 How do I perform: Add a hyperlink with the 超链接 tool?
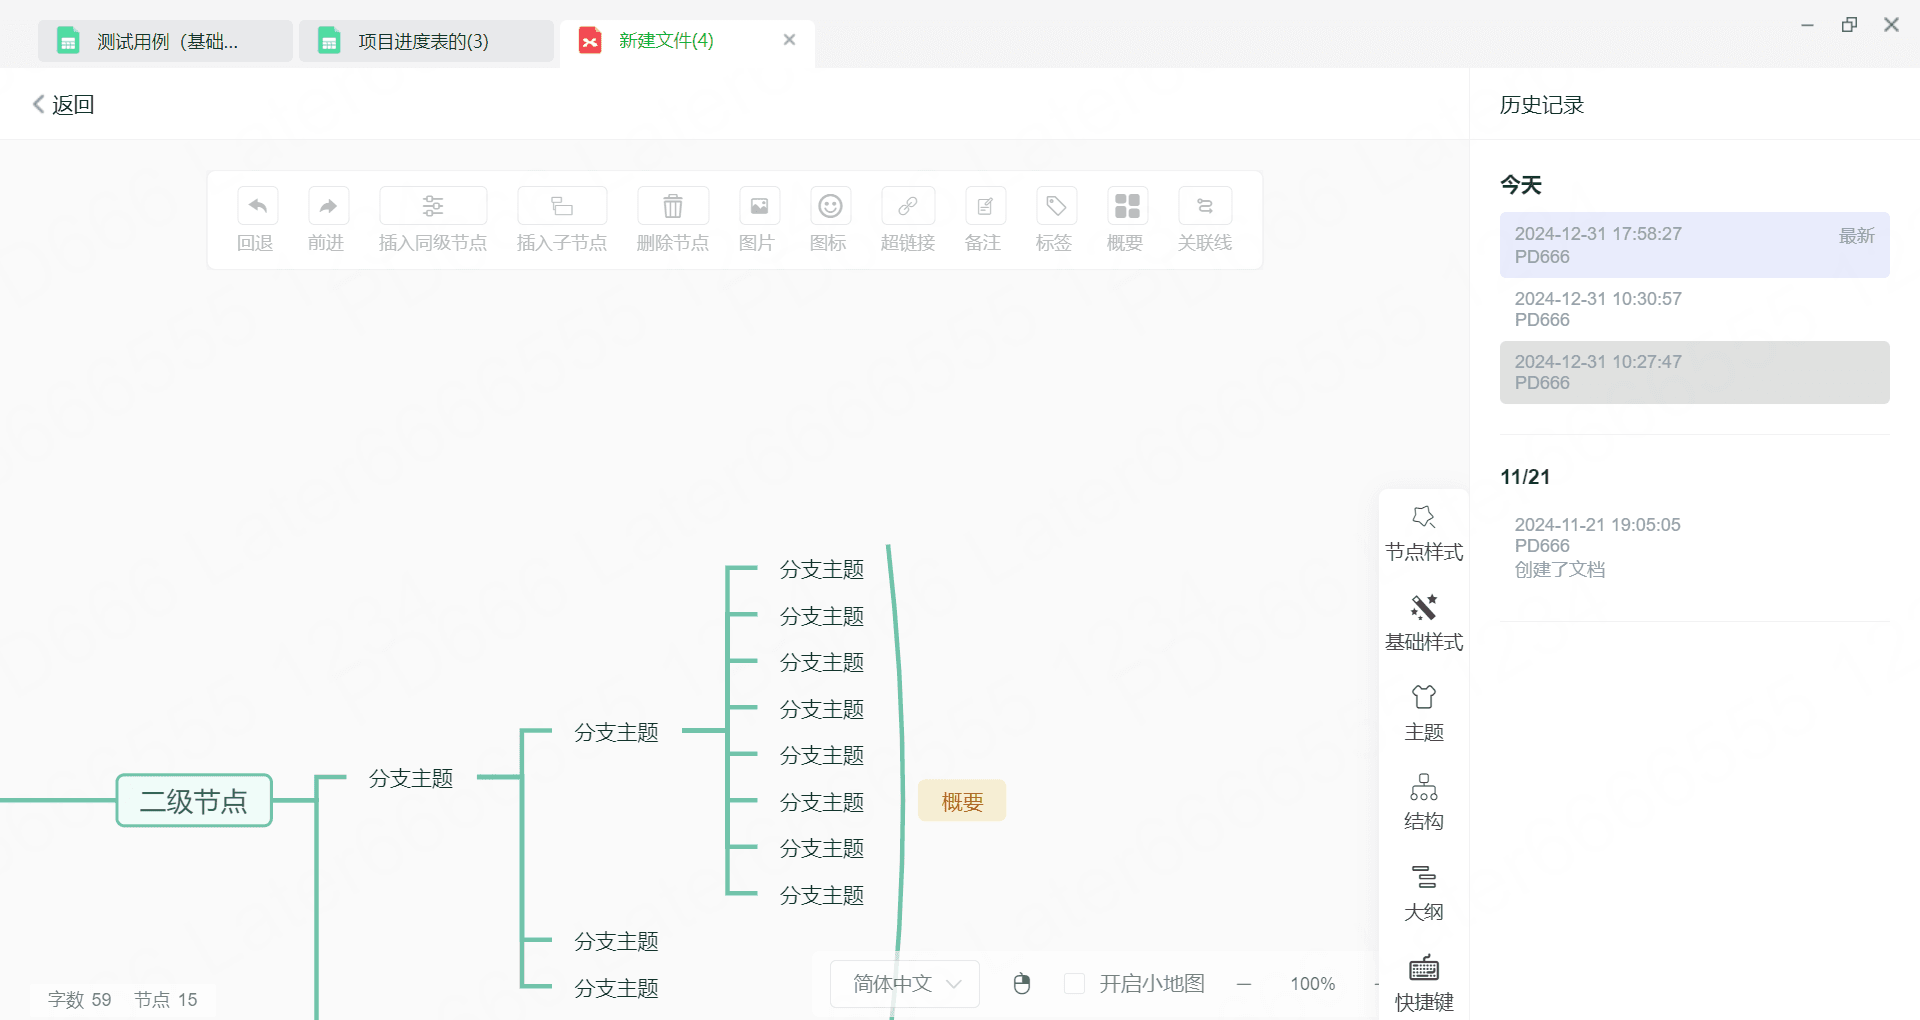pyautogui.click(x=908, y=206)
